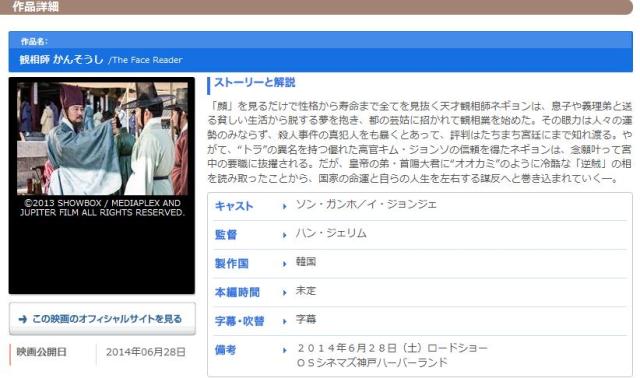
Task: Click the arrow marker next to 製作国
Action: click(284, 264)
